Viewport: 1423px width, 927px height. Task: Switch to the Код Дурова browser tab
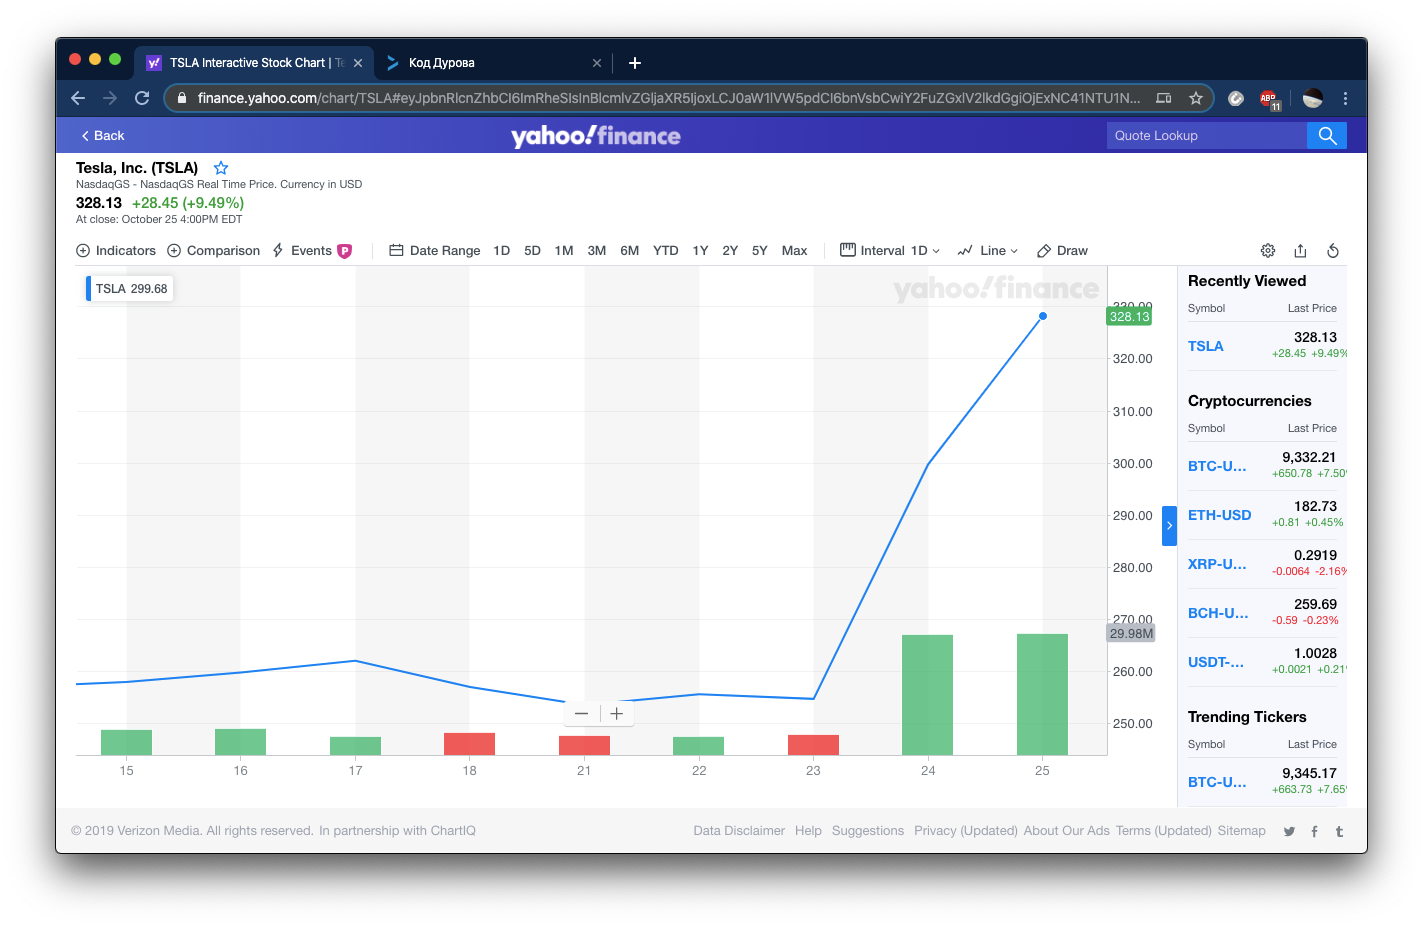coord(493,63)
